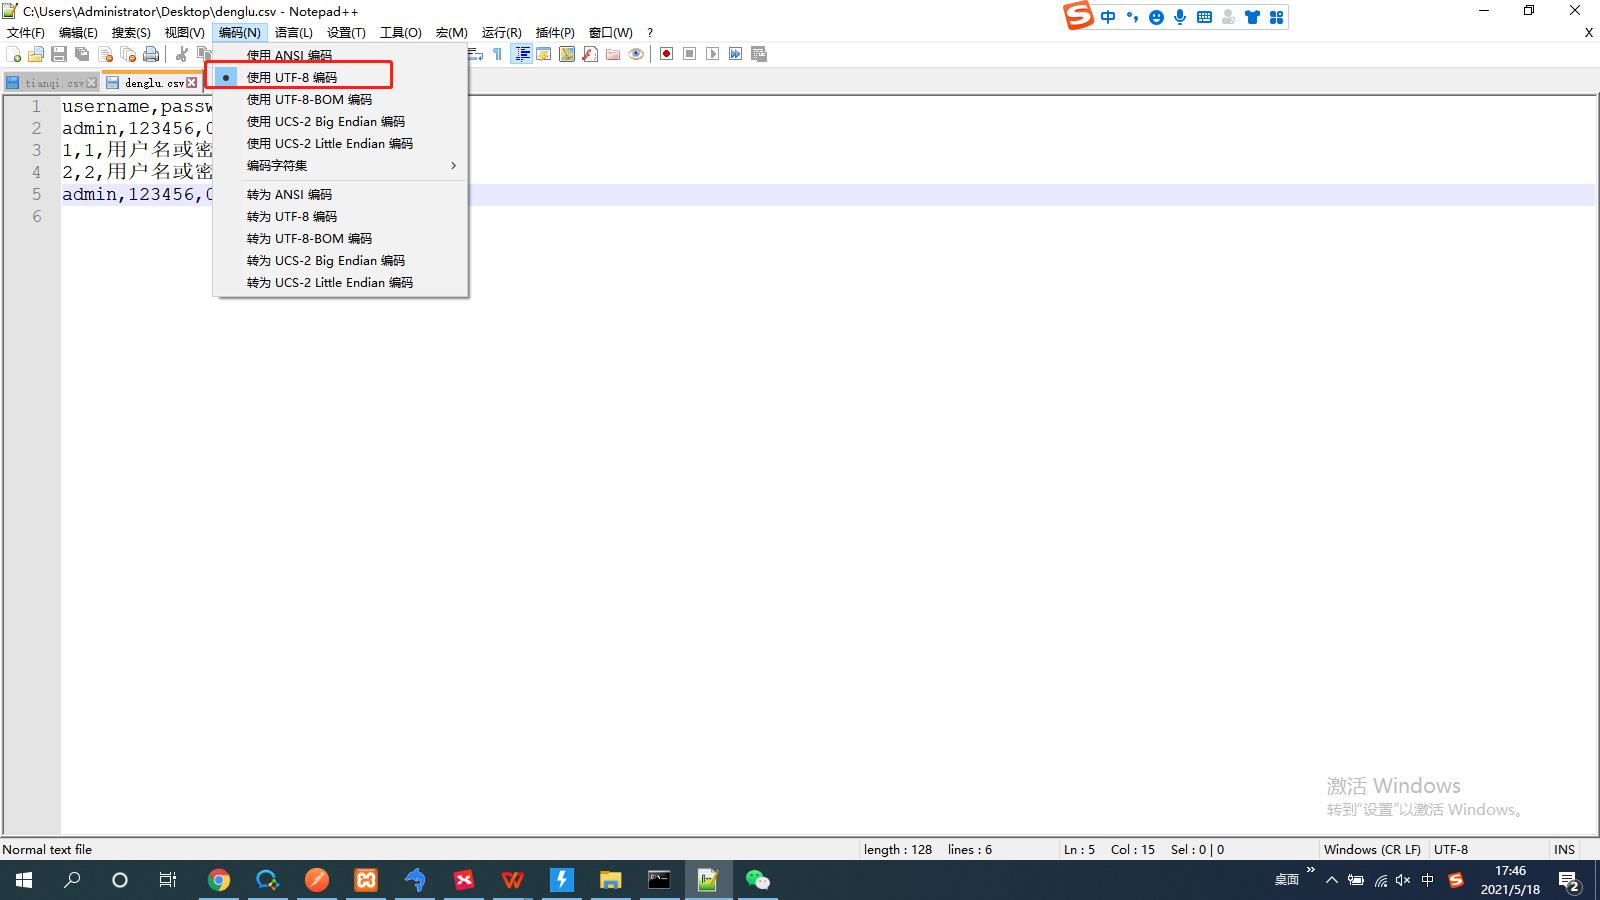Cut selection with the scissors icon

coord(182,54)
